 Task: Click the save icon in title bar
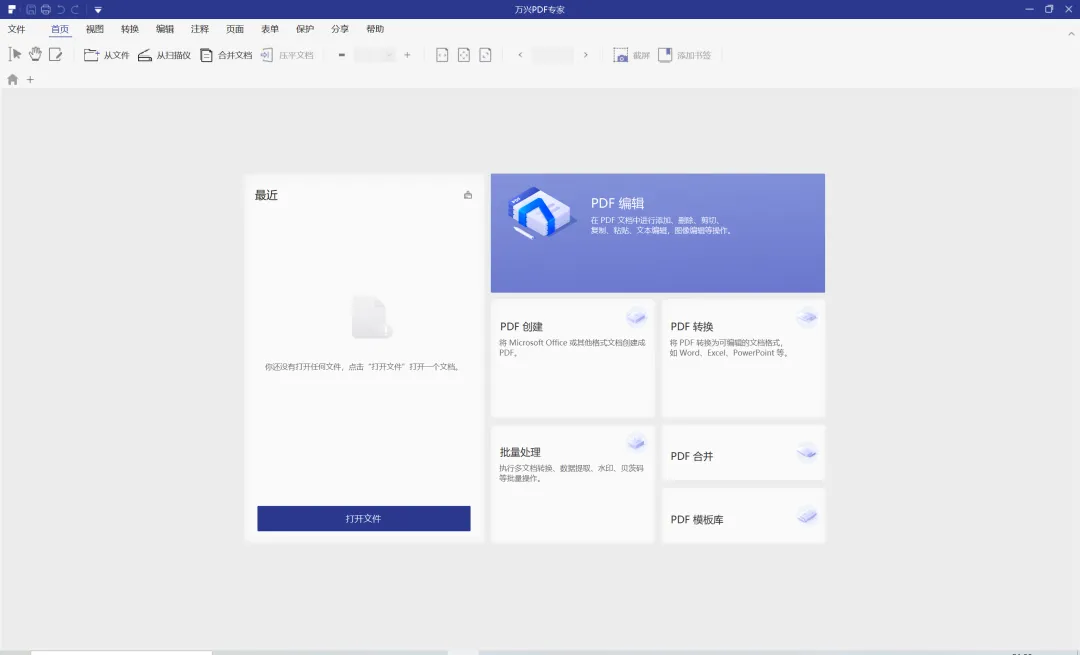click(31, 10)
